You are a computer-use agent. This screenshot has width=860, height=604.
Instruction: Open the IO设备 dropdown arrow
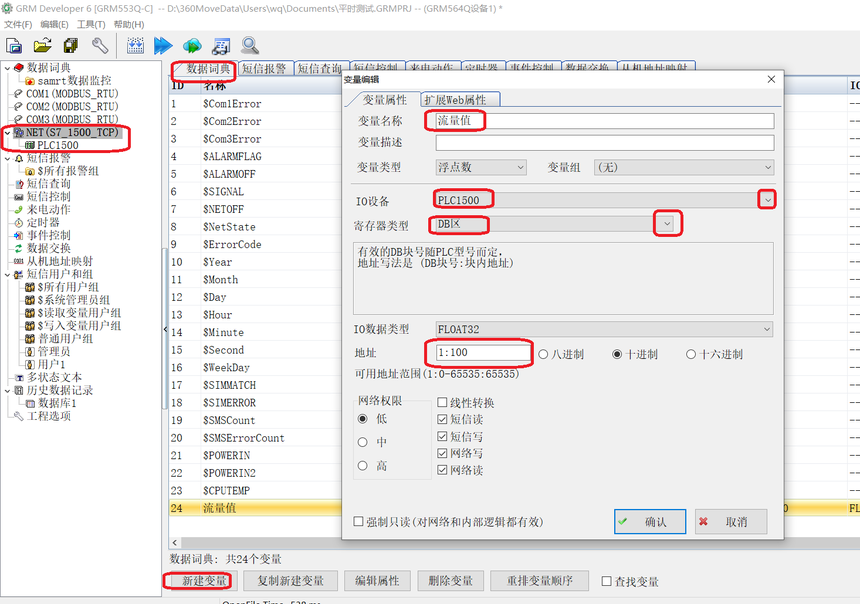click(x=766, y=200)
